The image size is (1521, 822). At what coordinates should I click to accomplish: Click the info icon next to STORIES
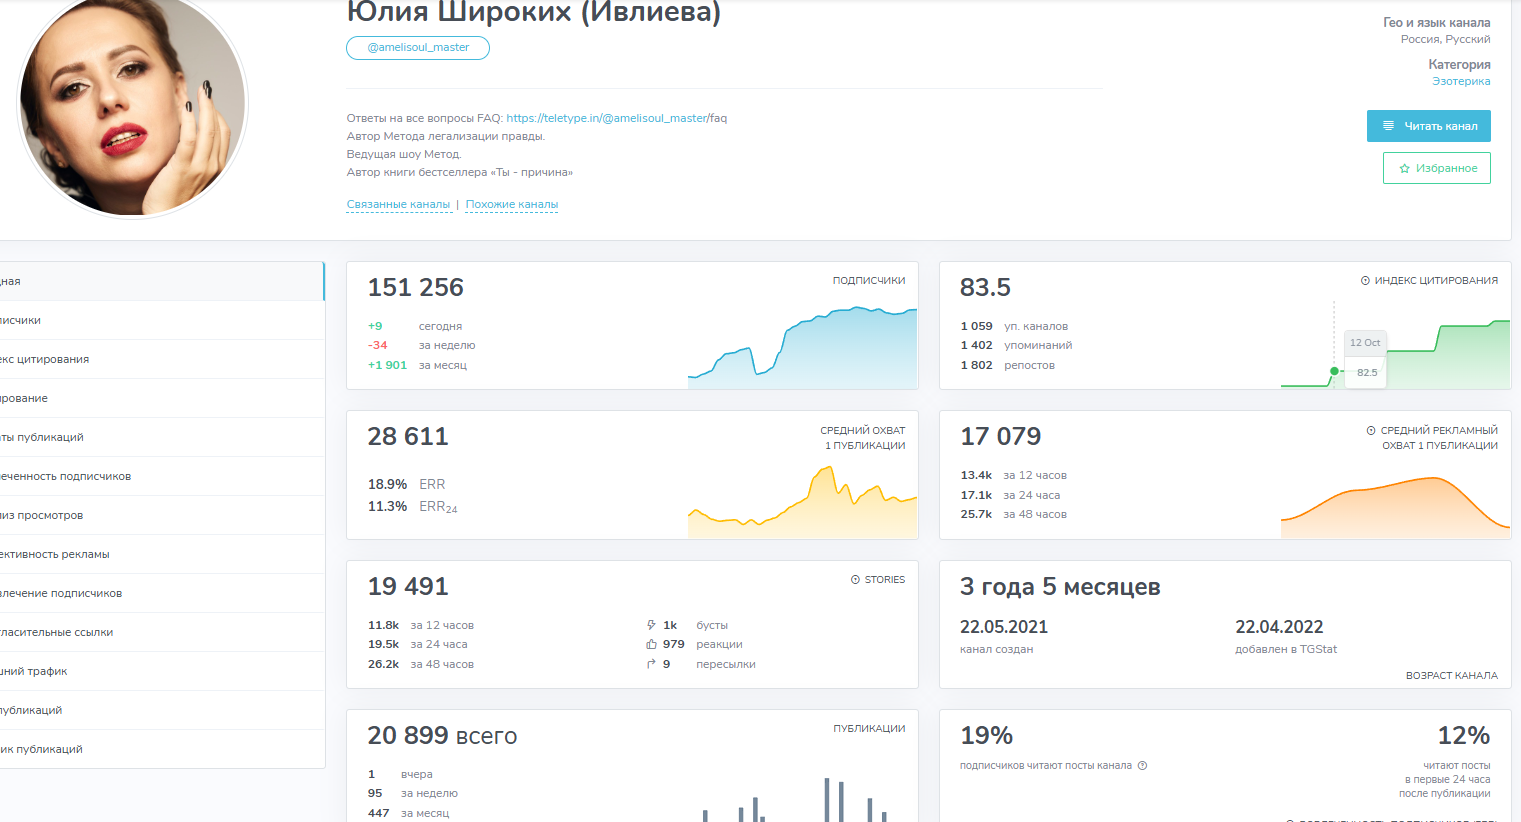(x=855, y=580)
